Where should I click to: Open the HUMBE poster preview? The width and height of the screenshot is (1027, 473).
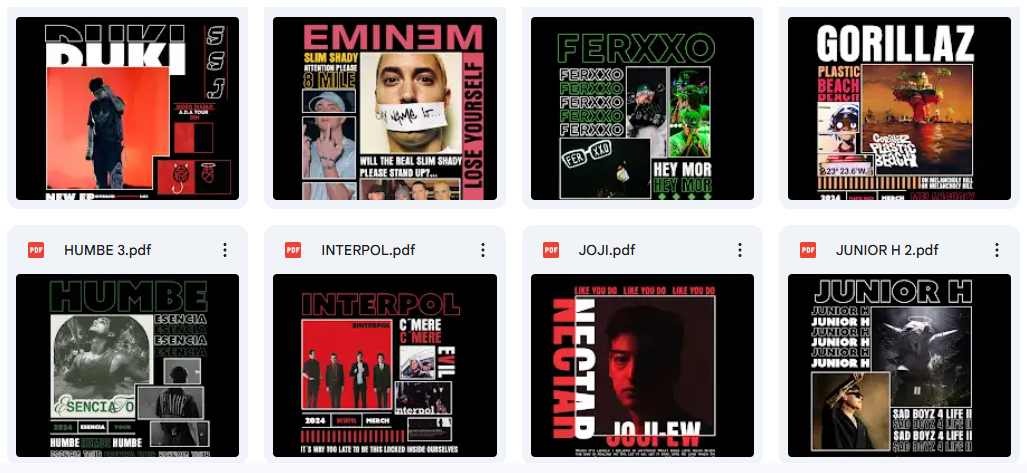pos(128,366)
